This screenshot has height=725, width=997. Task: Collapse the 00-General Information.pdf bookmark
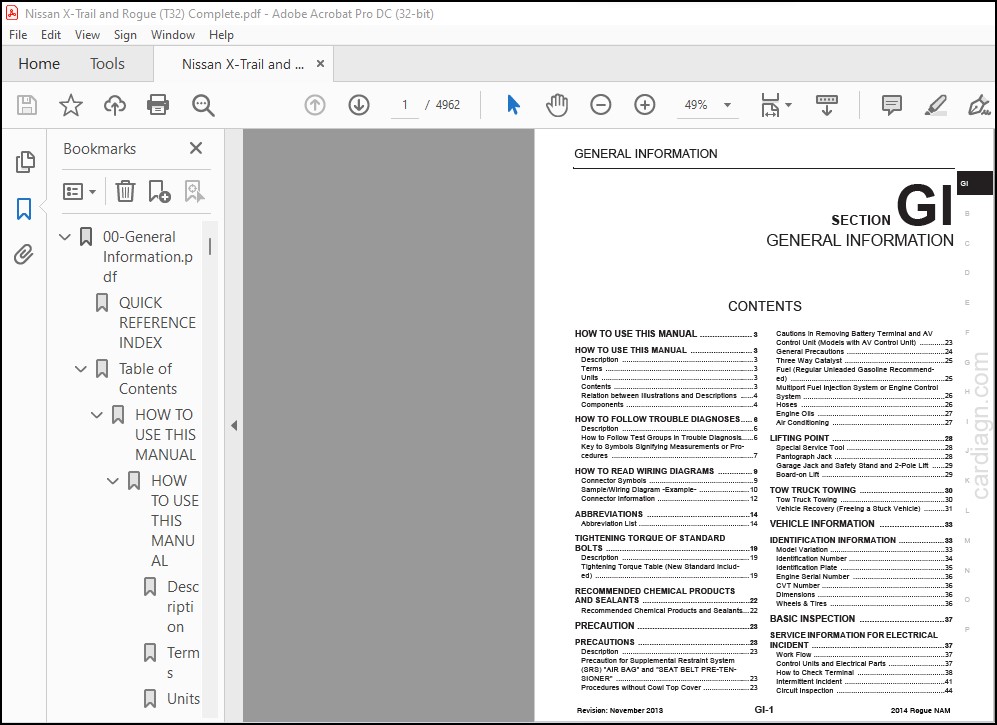point(64,237)
